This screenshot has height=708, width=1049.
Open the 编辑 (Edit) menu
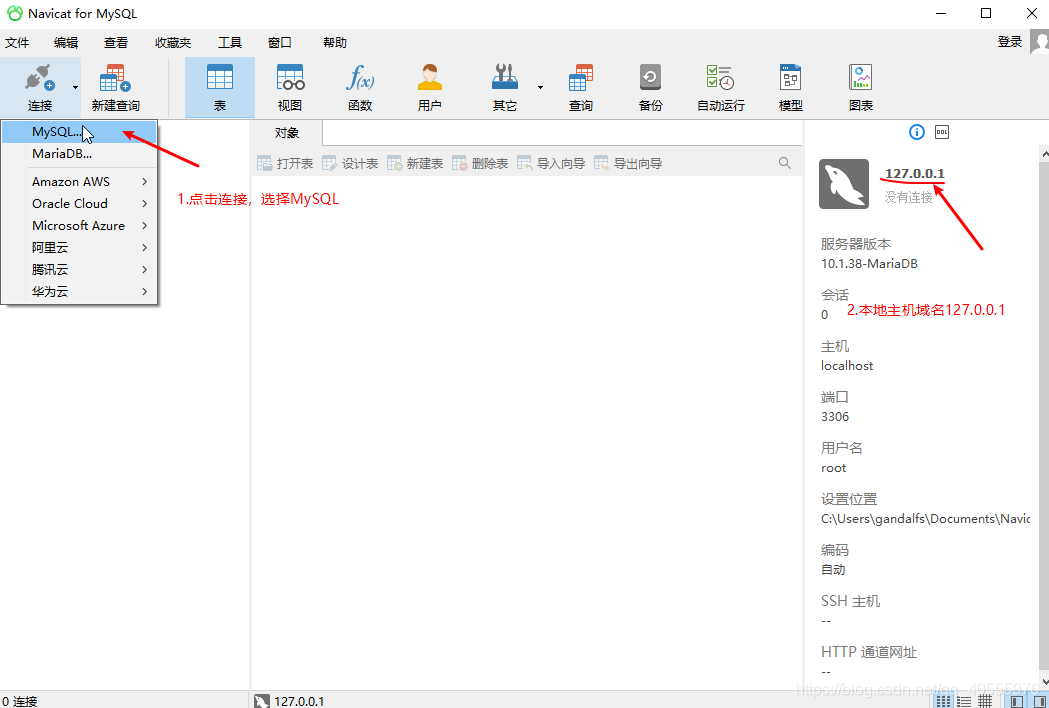tap(66, 43)
